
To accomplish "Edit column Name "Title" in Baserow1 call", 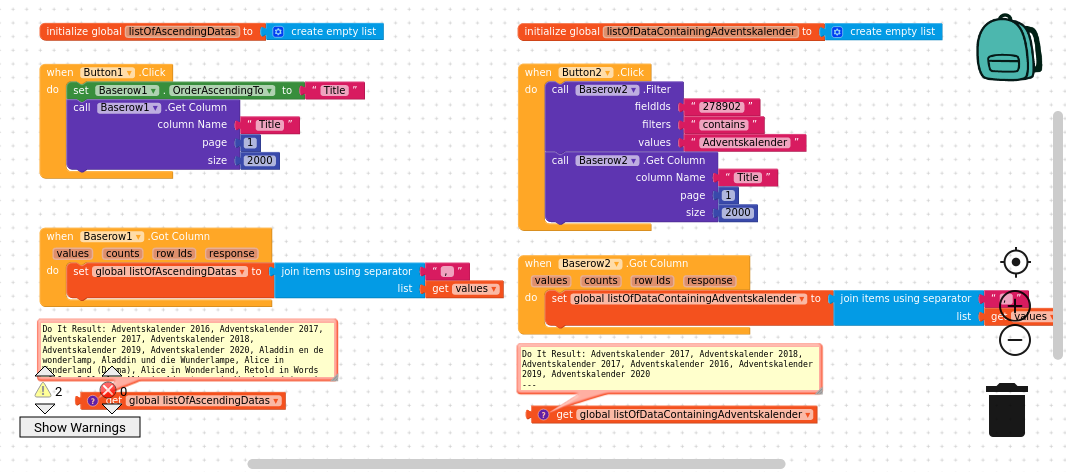I will pyautogui.click(x=270, y=124).
